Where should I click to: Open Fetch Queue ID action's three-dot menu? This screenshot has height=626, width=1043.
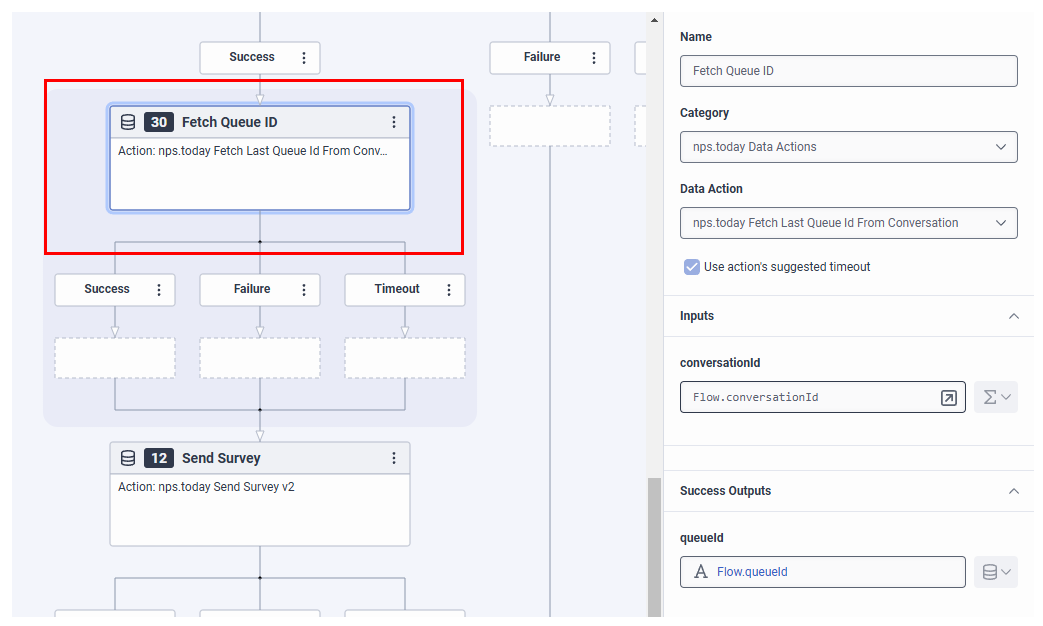[x=394, y=122]
